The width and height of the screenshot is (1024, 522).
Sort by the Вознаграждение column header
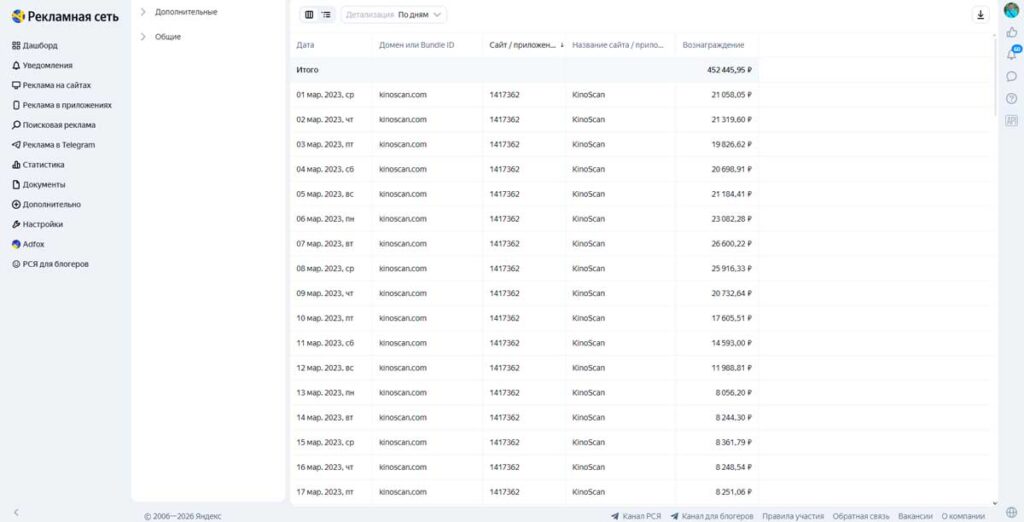[713, 45]
